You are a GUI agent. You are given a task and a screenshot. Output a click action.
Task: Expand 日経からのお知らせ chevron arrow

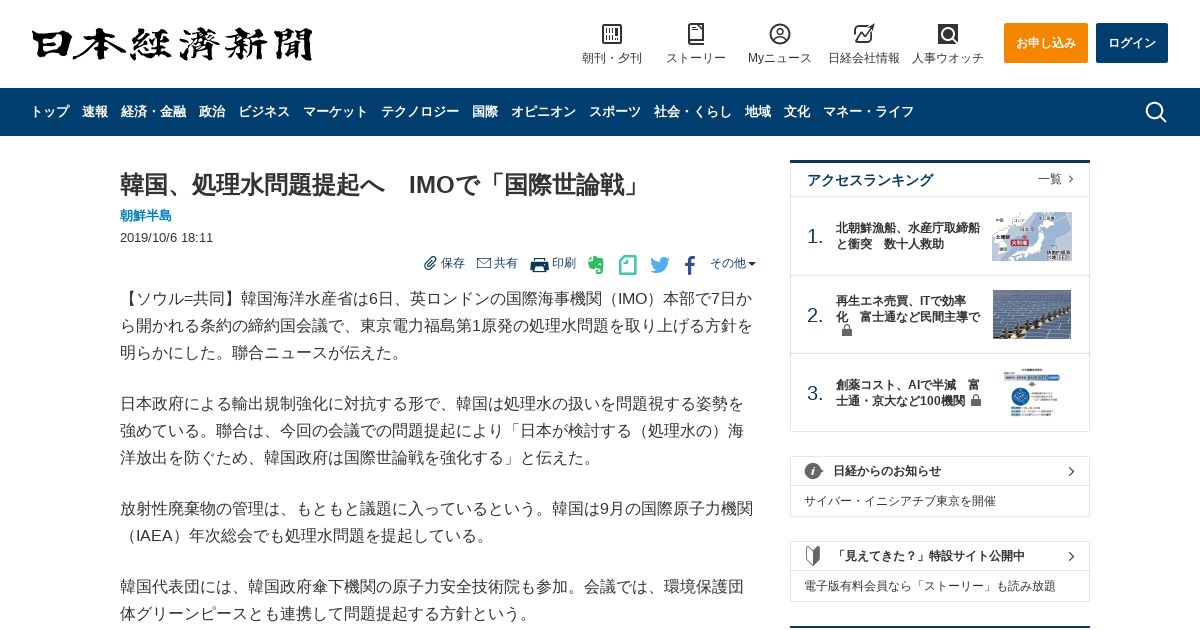1071,471
